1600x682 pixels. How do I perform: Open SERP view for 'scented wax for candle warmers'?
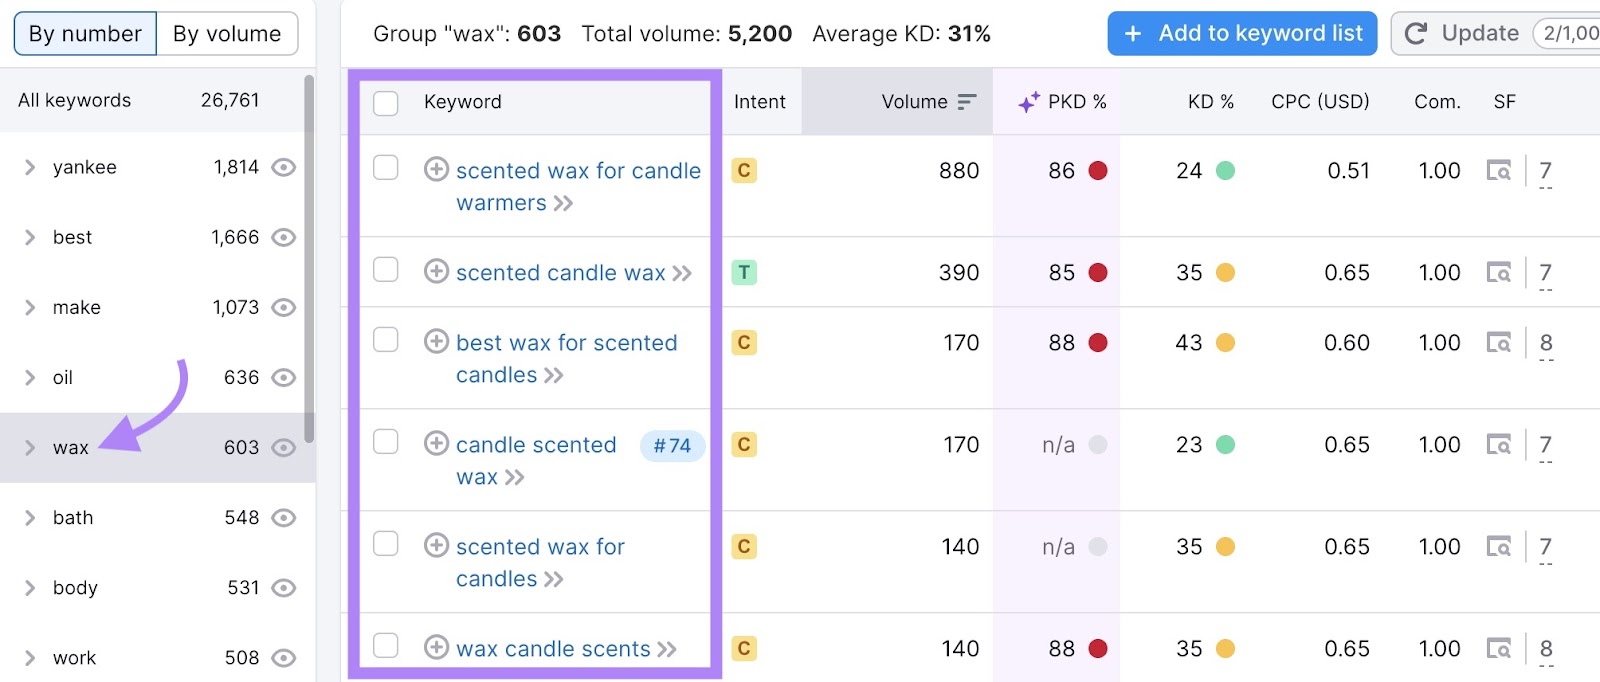1498,171
